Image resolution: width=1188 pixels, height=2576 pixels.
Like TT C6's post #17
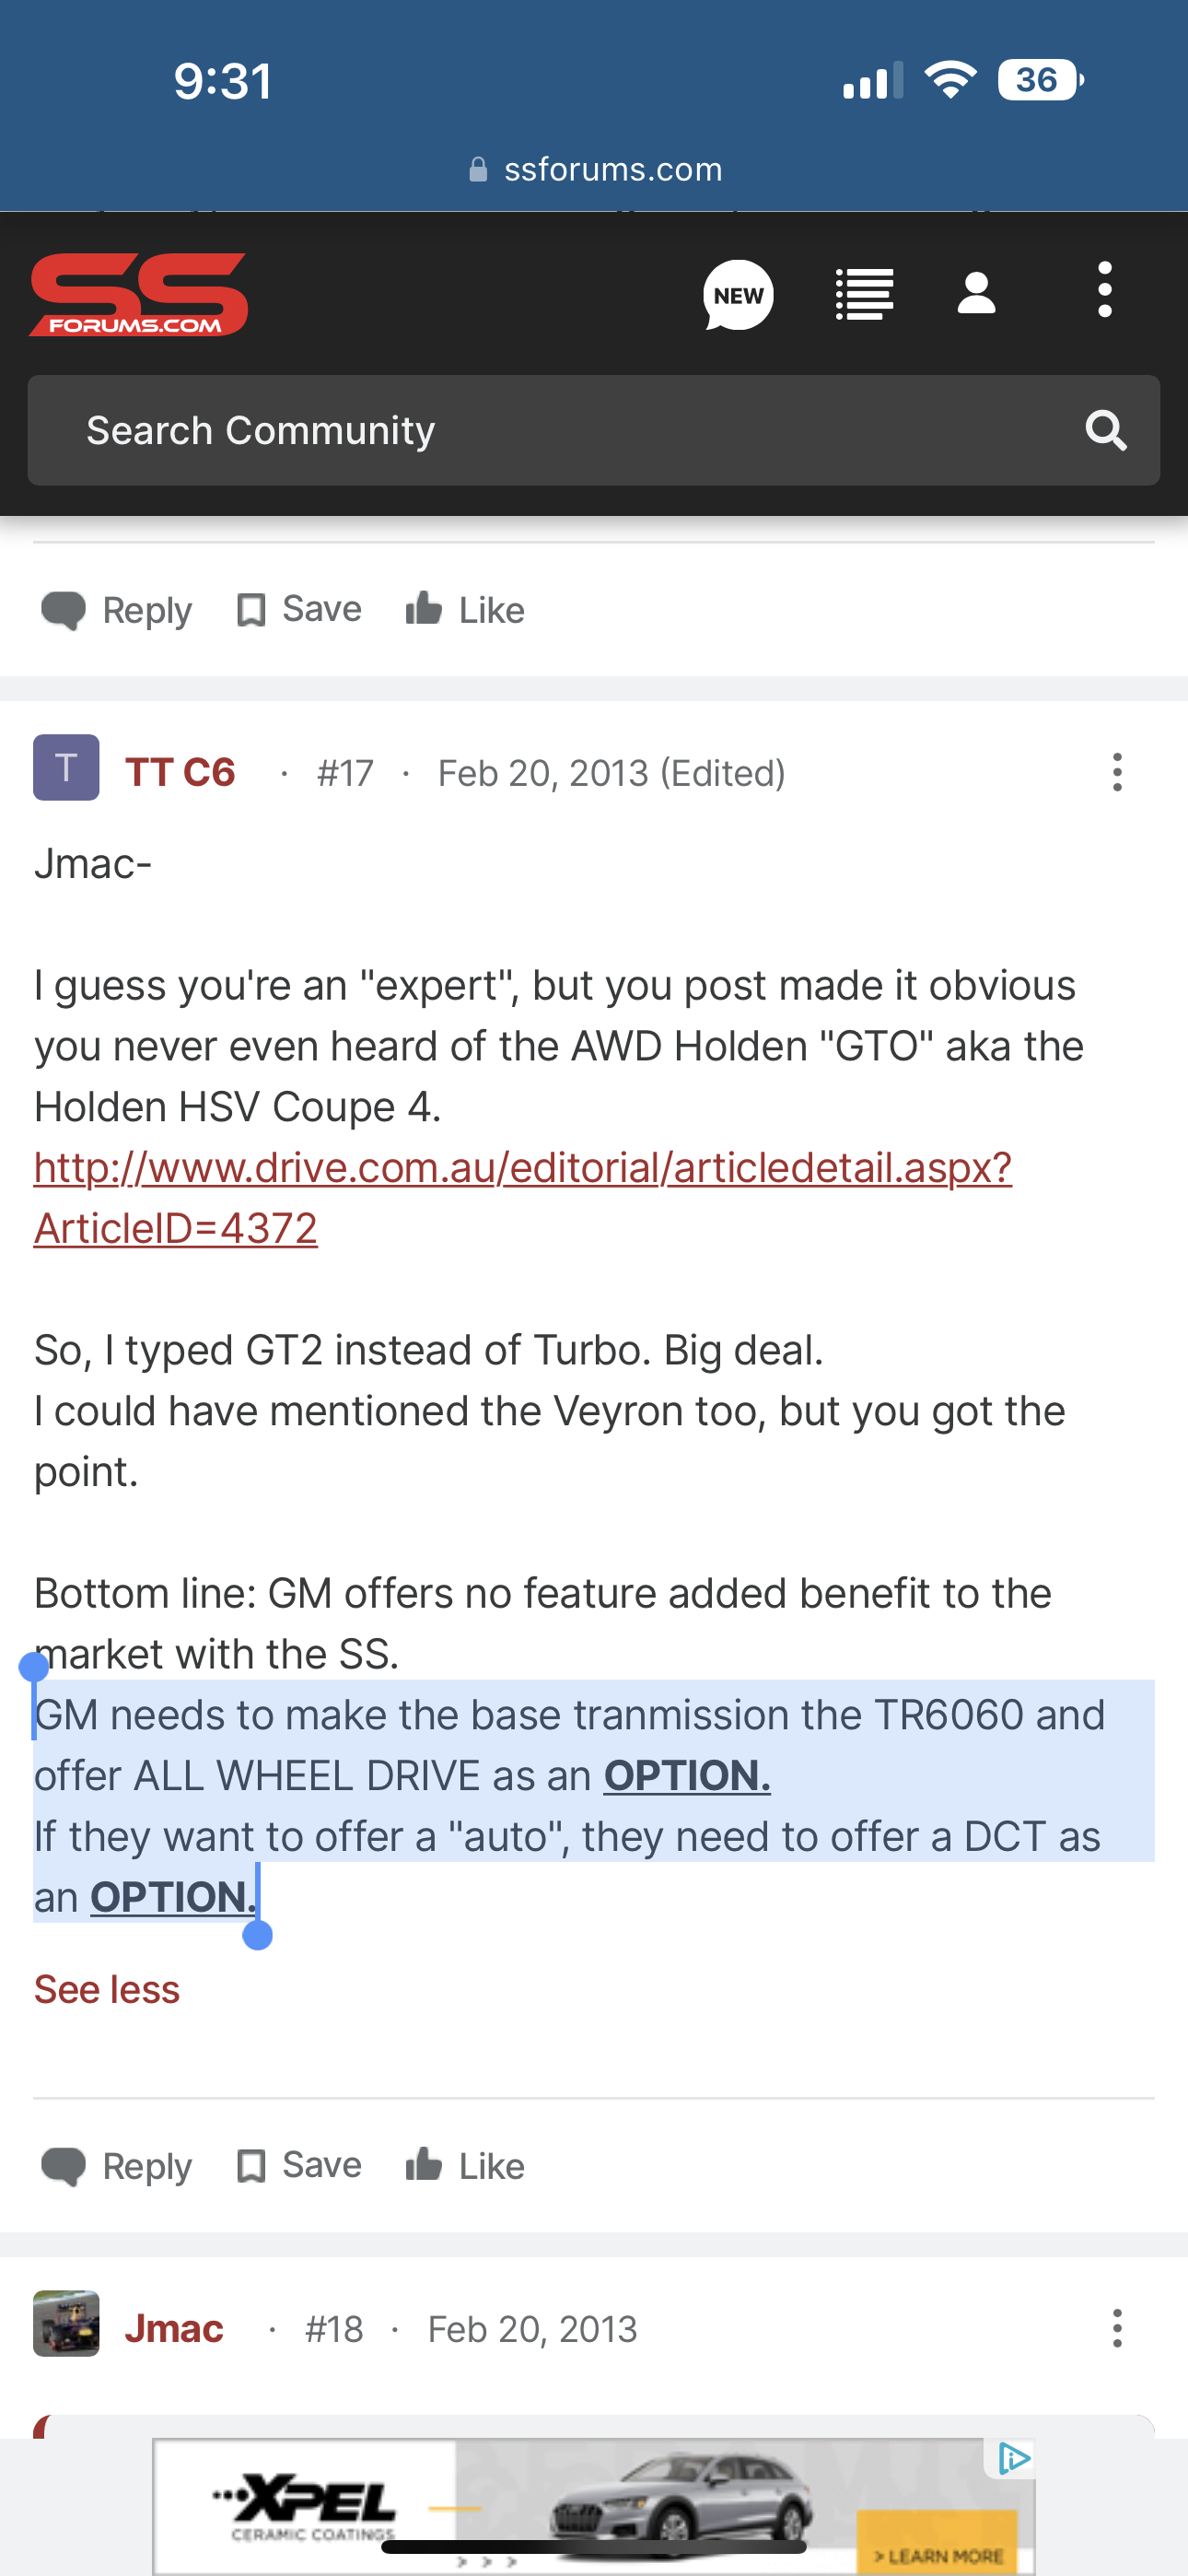(x=465, y=2166)
